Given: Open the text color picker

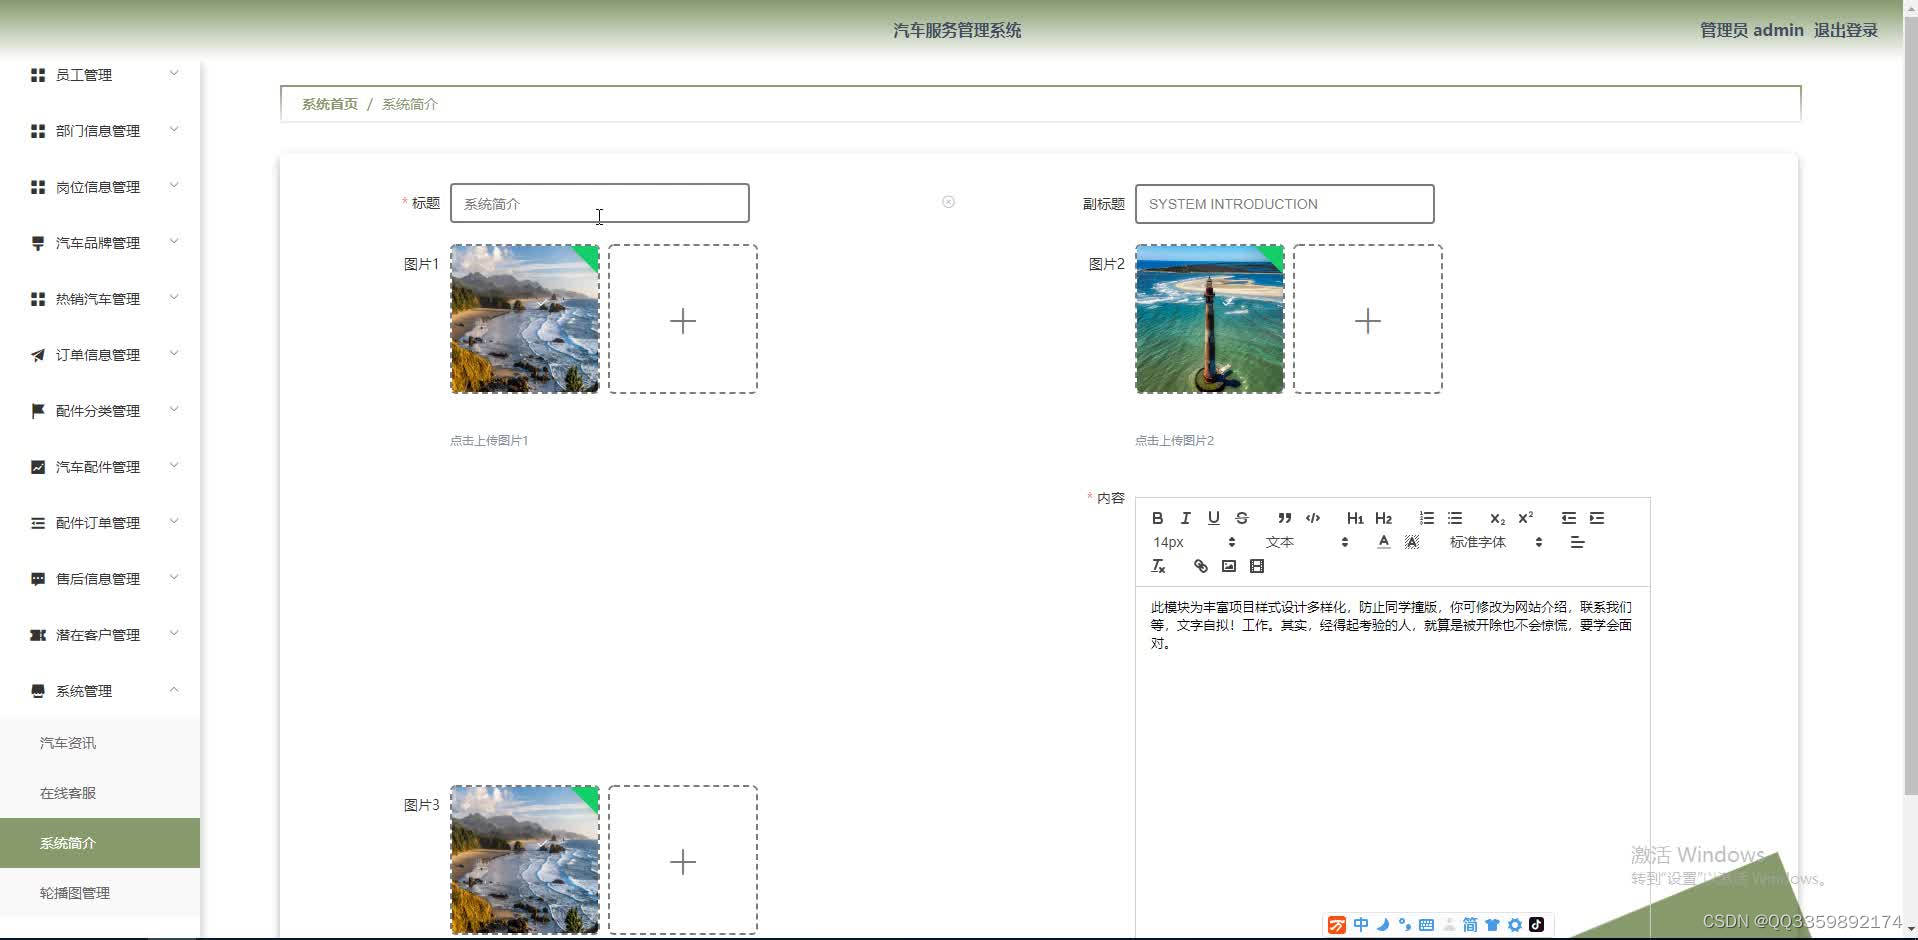Looking at the screenshot, I should (x=1383, y=542).
